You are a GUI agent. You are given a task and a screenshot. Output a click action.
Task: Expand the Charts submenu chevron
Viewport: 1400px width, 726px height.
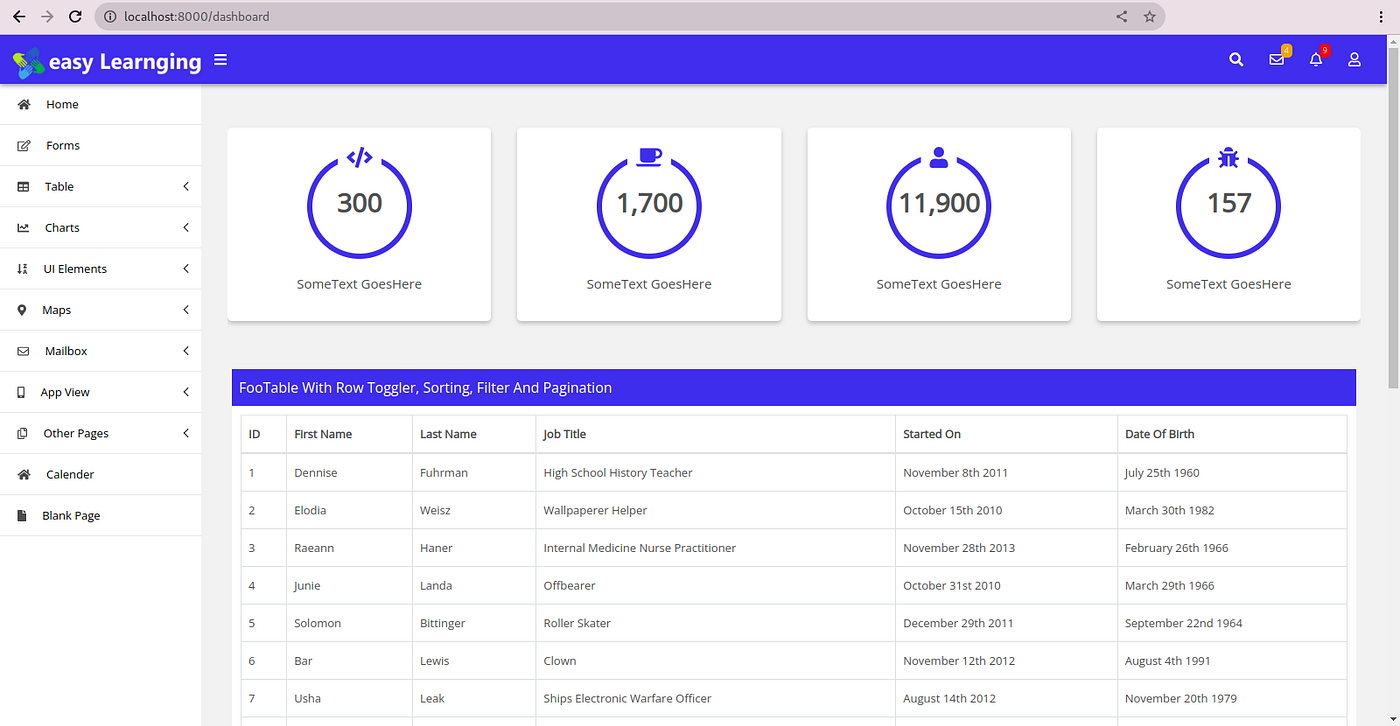pyautogui.click(x=186, y=228)
